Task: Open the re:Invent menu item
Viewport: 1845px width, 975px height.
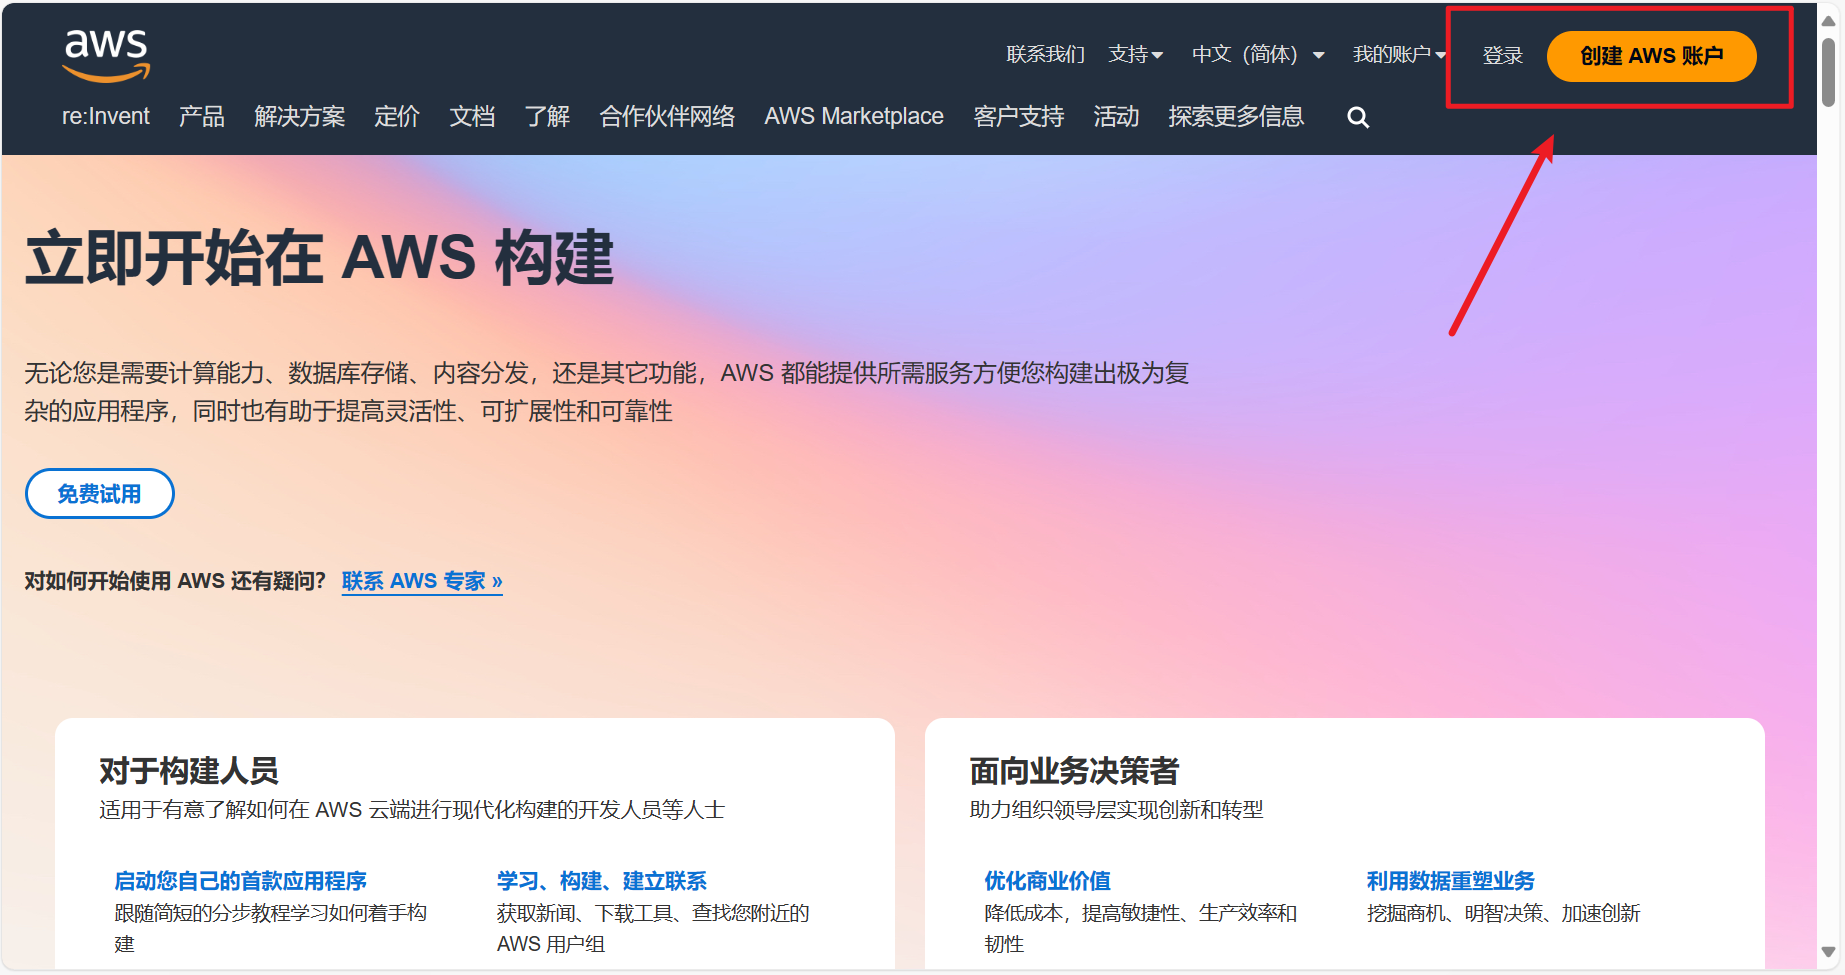Action: 106,116
